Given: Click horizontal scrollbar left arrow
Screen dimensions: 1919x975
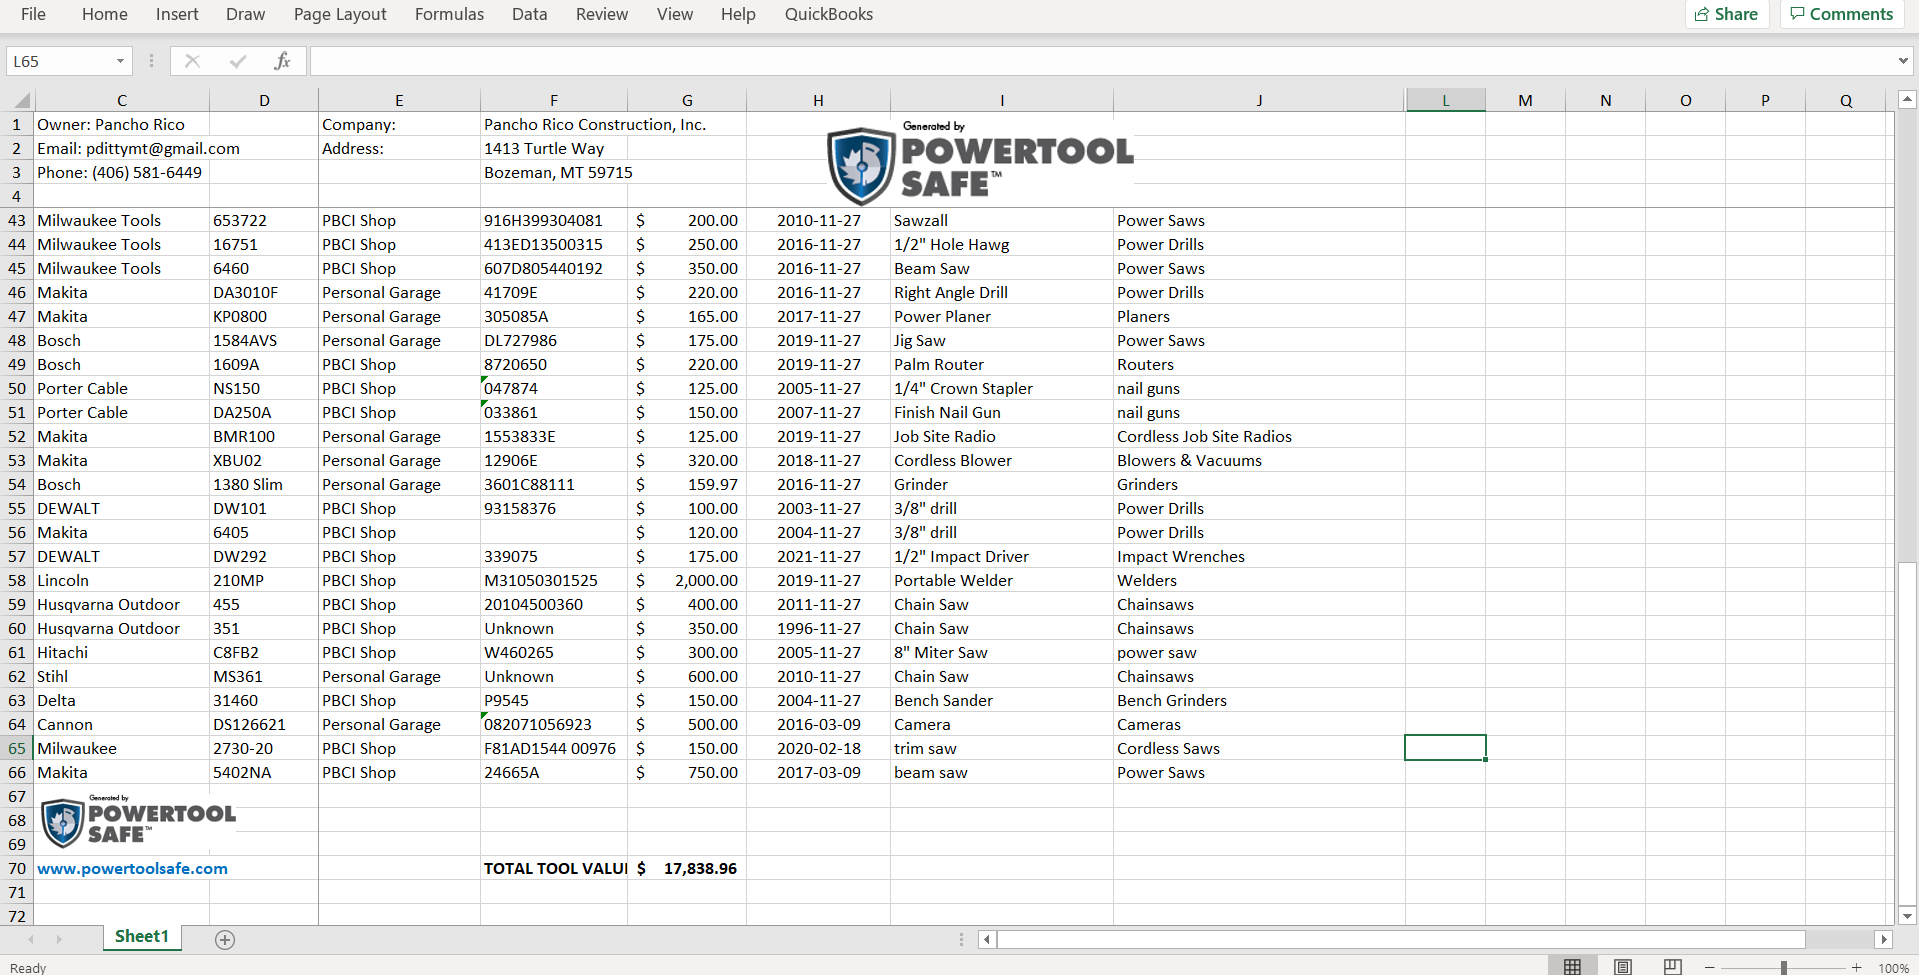Looking at the screenshot, I should pyautogui.click(x=987, y=939).
